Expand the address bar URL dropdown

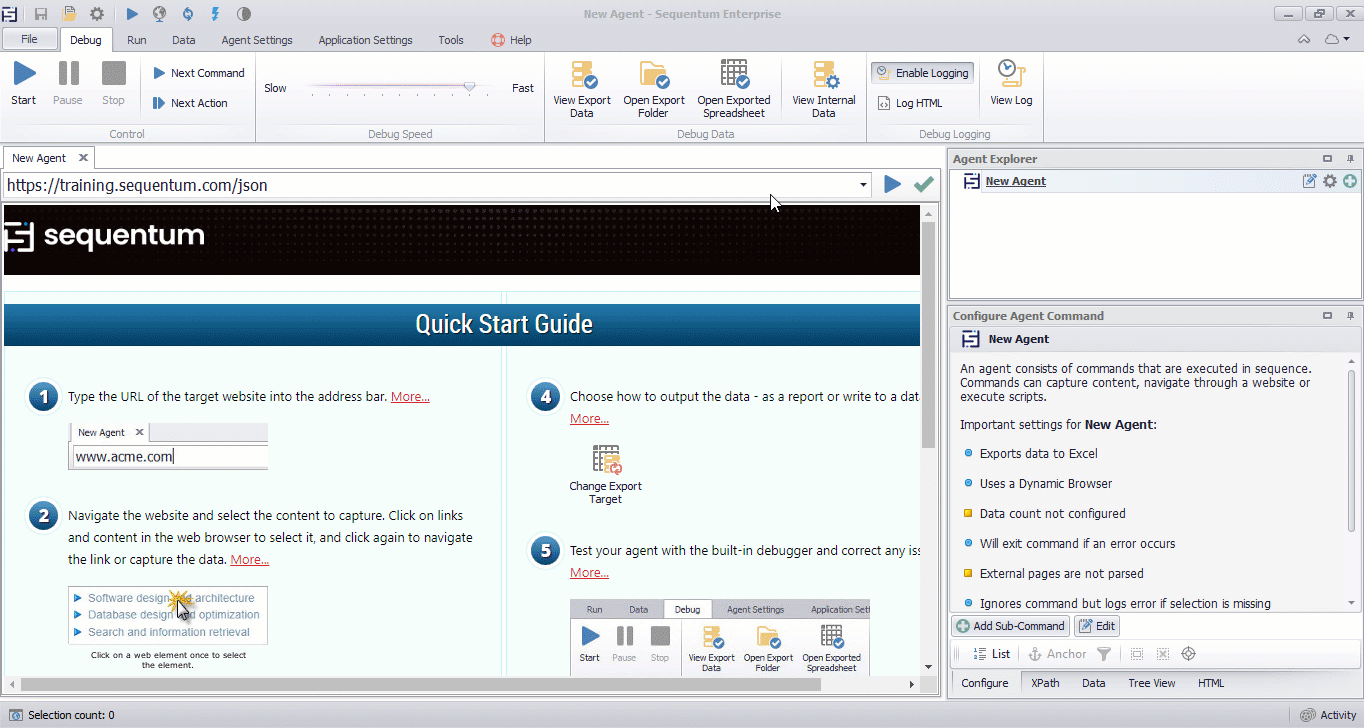point(863,185)
